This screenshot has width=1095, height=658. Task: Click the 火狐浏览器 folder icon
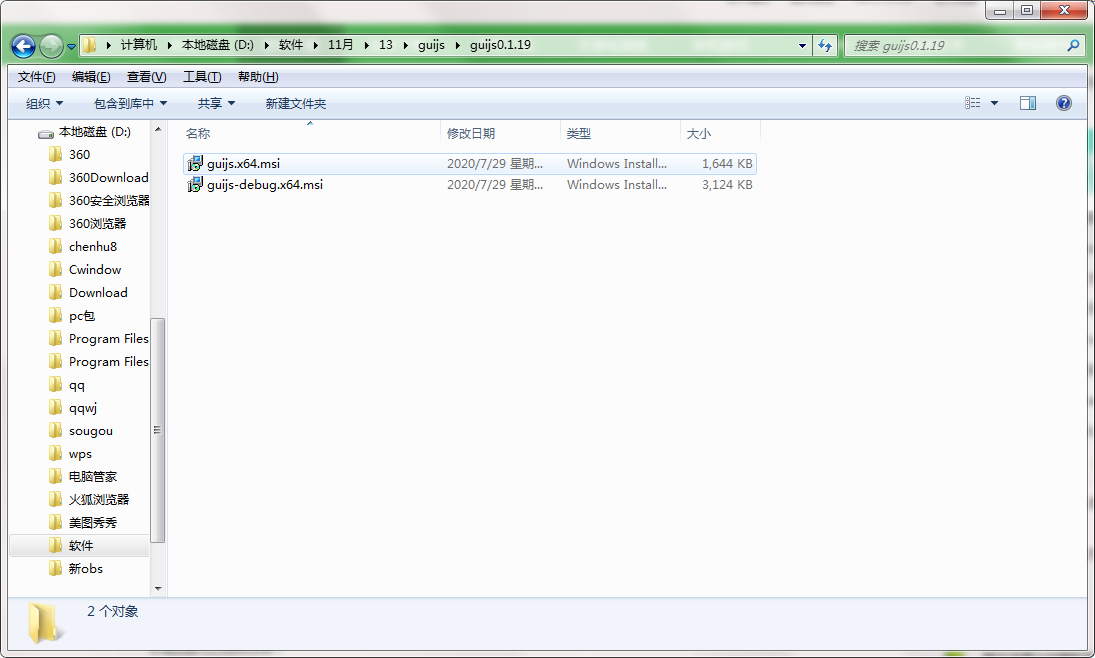coord(56,500)
